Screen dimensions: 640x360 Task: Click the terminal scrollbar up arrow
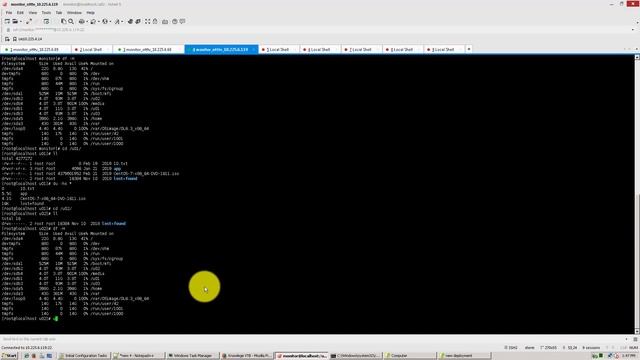pyautogui.click(x=637, y=57)
